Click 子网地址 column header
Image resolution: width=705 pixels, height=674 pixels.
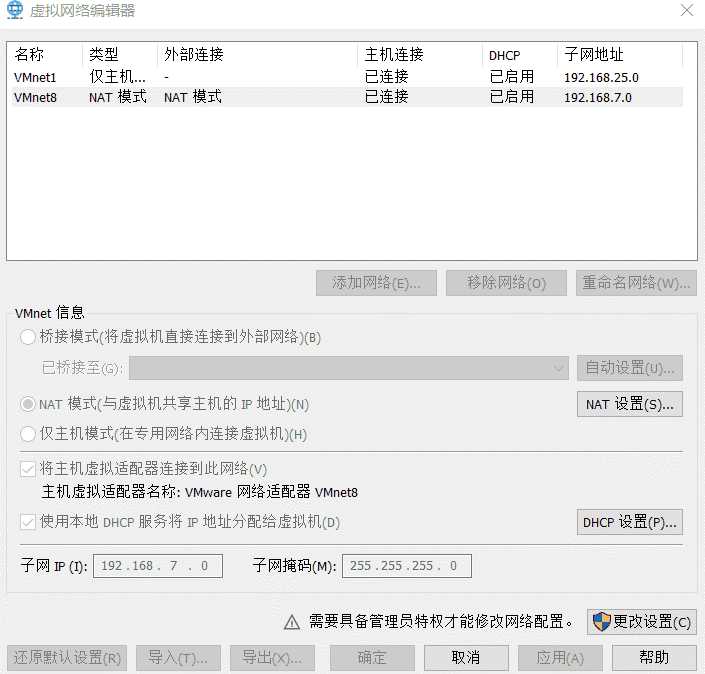pos(594,54)
